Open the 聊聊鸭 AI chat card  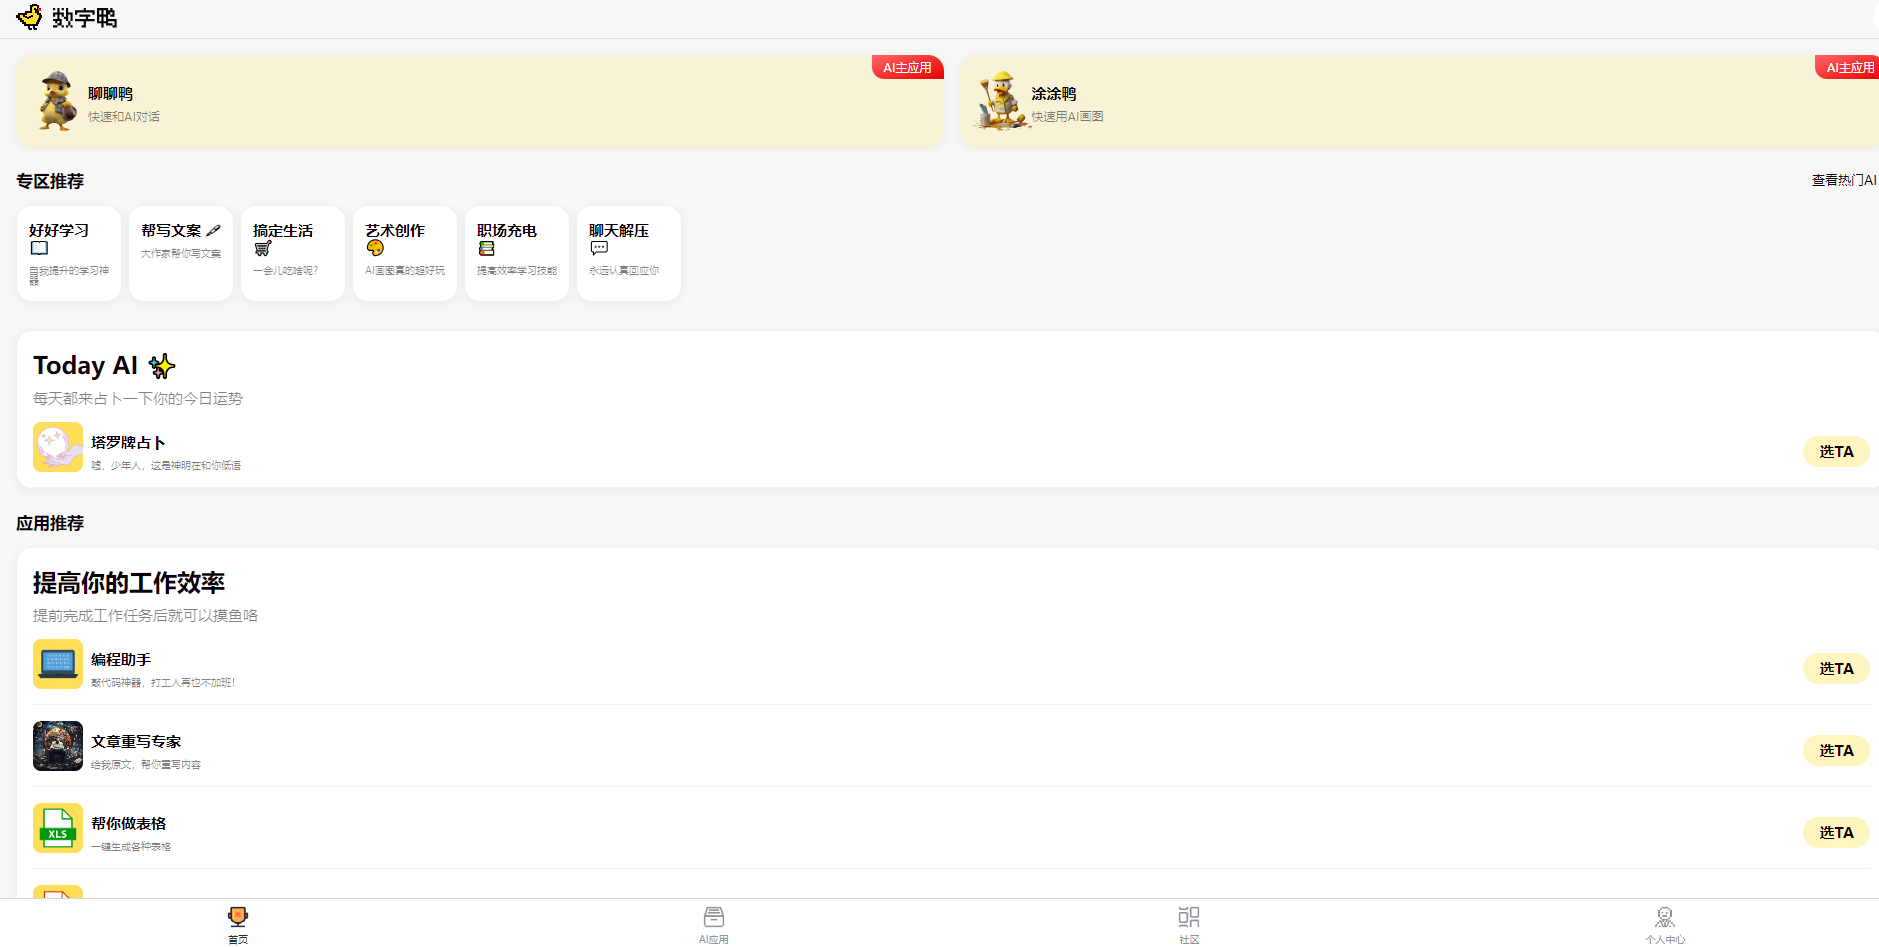click(x=479, y=102)
